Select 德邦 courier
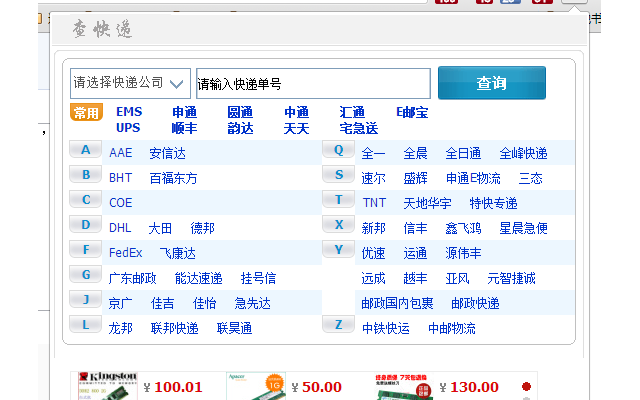This screenshot has height=400, width=640. tap(202, 228)
